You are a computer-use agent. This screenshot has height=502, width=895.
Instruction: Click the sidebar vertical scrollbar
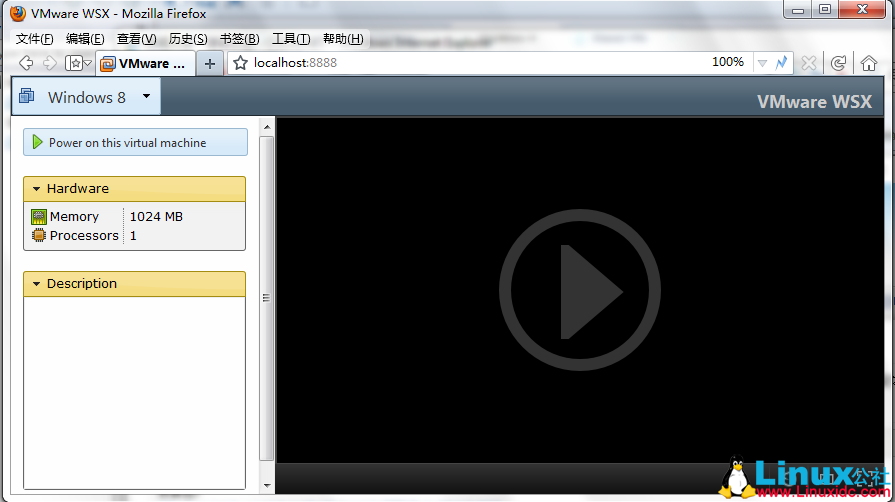(x=266, y=300)
